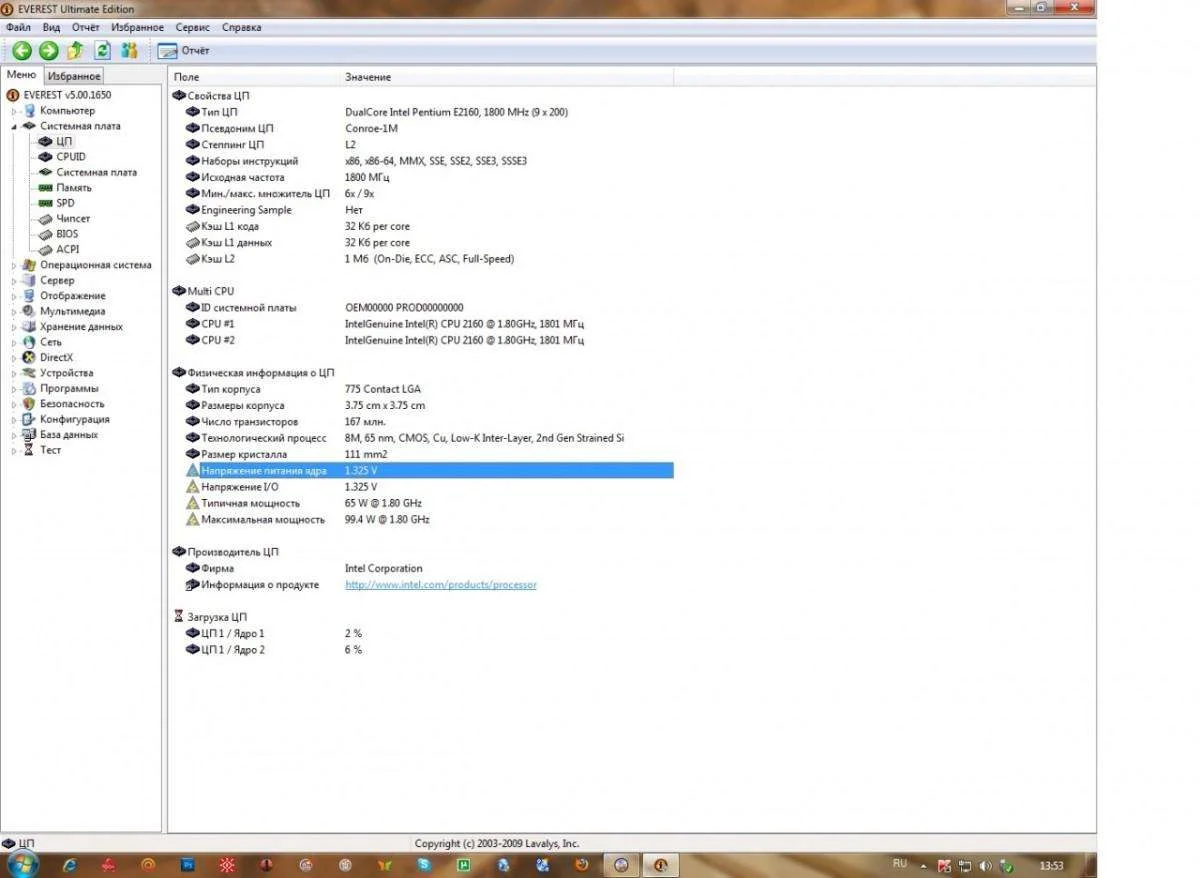Expand the Сервер tree node
This screenshot has width=1200, height=878.
pyautogui.click(x=15, y=281)
